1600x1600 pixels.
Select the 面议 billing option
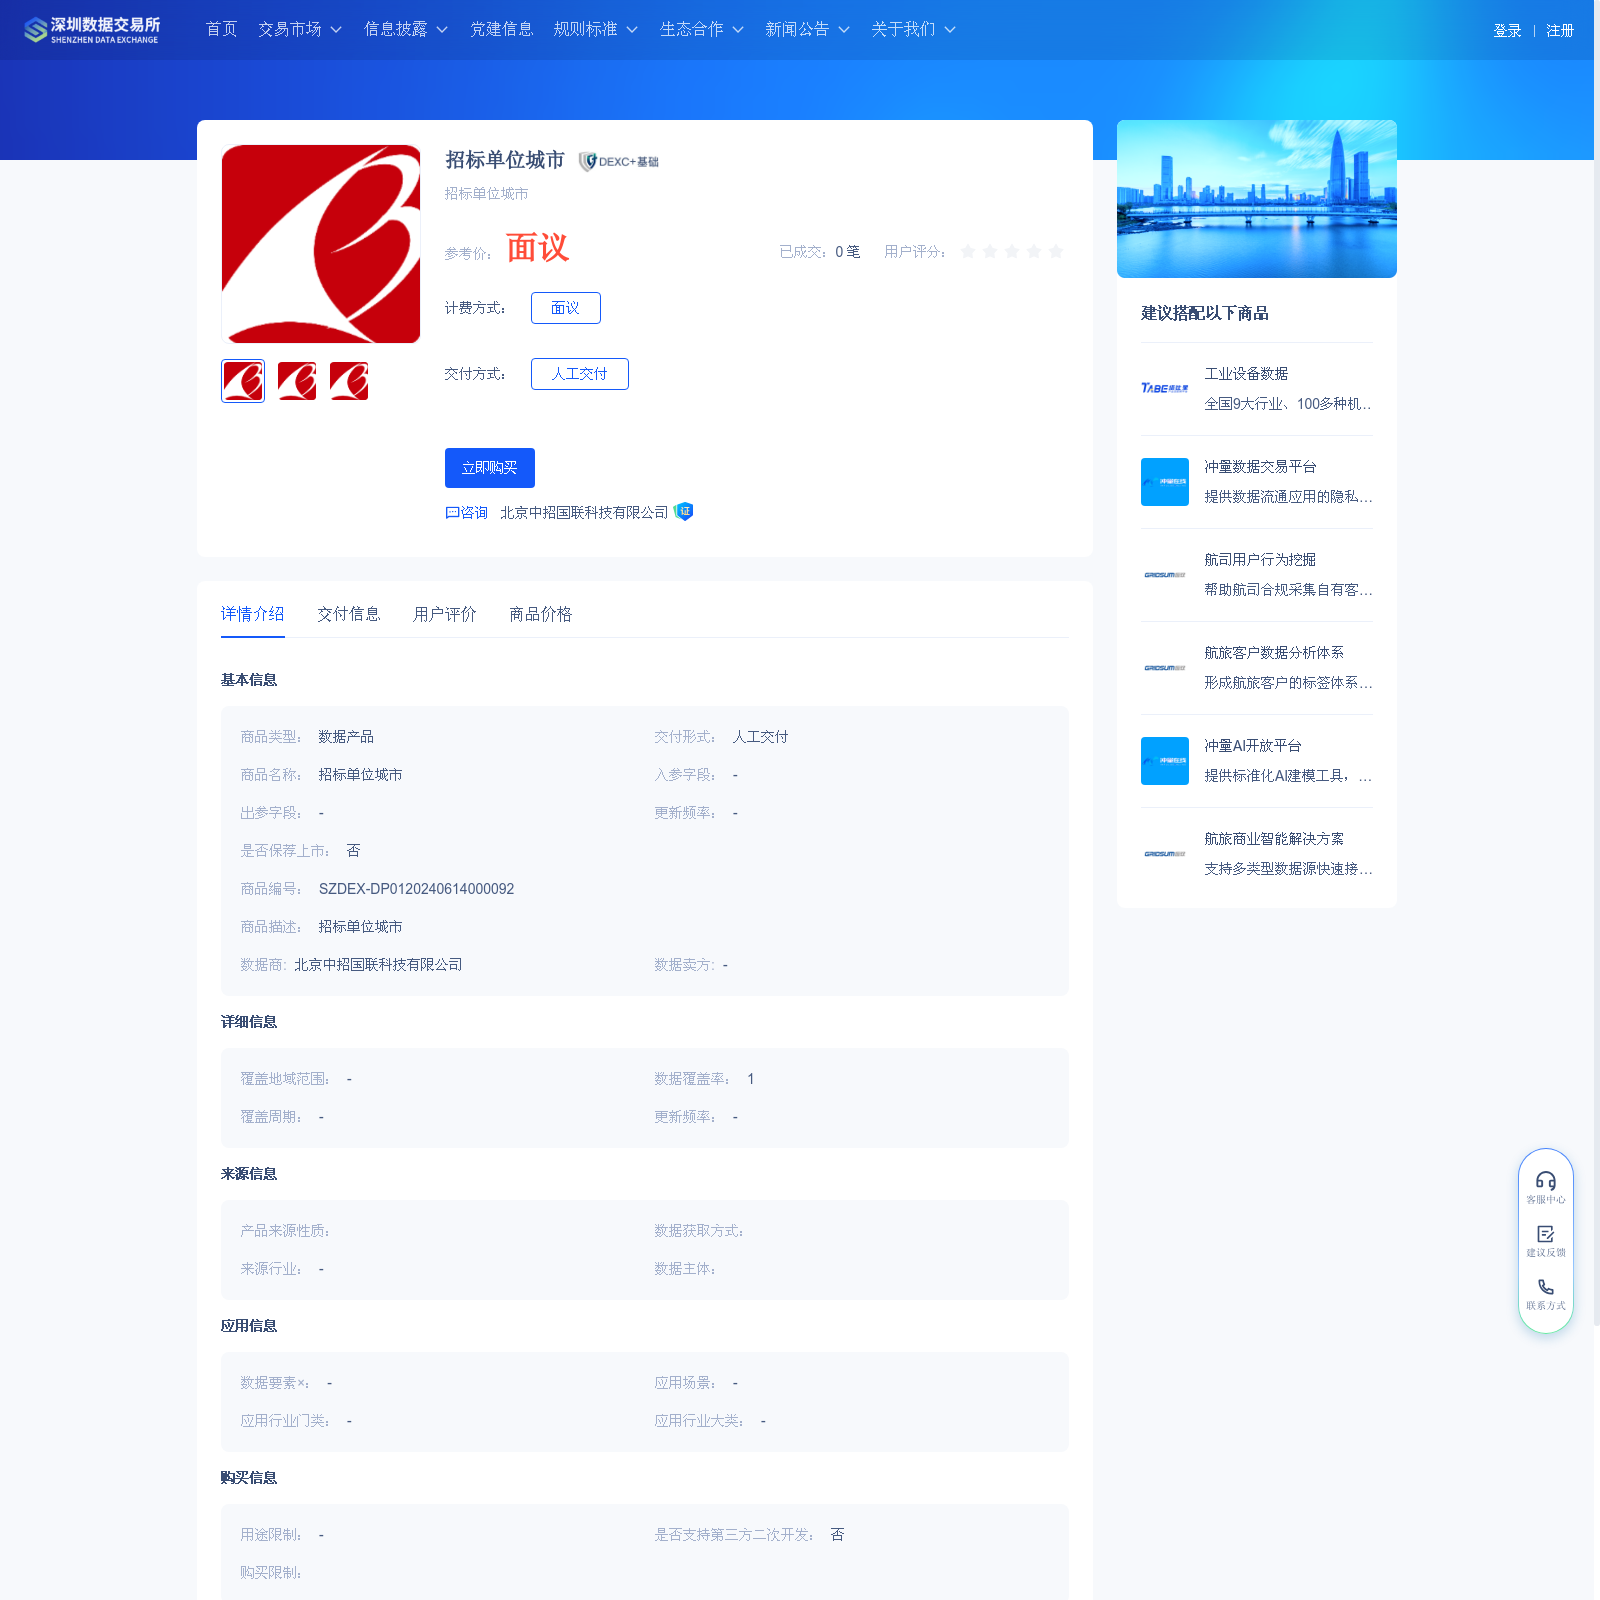[x=566, y=308]
